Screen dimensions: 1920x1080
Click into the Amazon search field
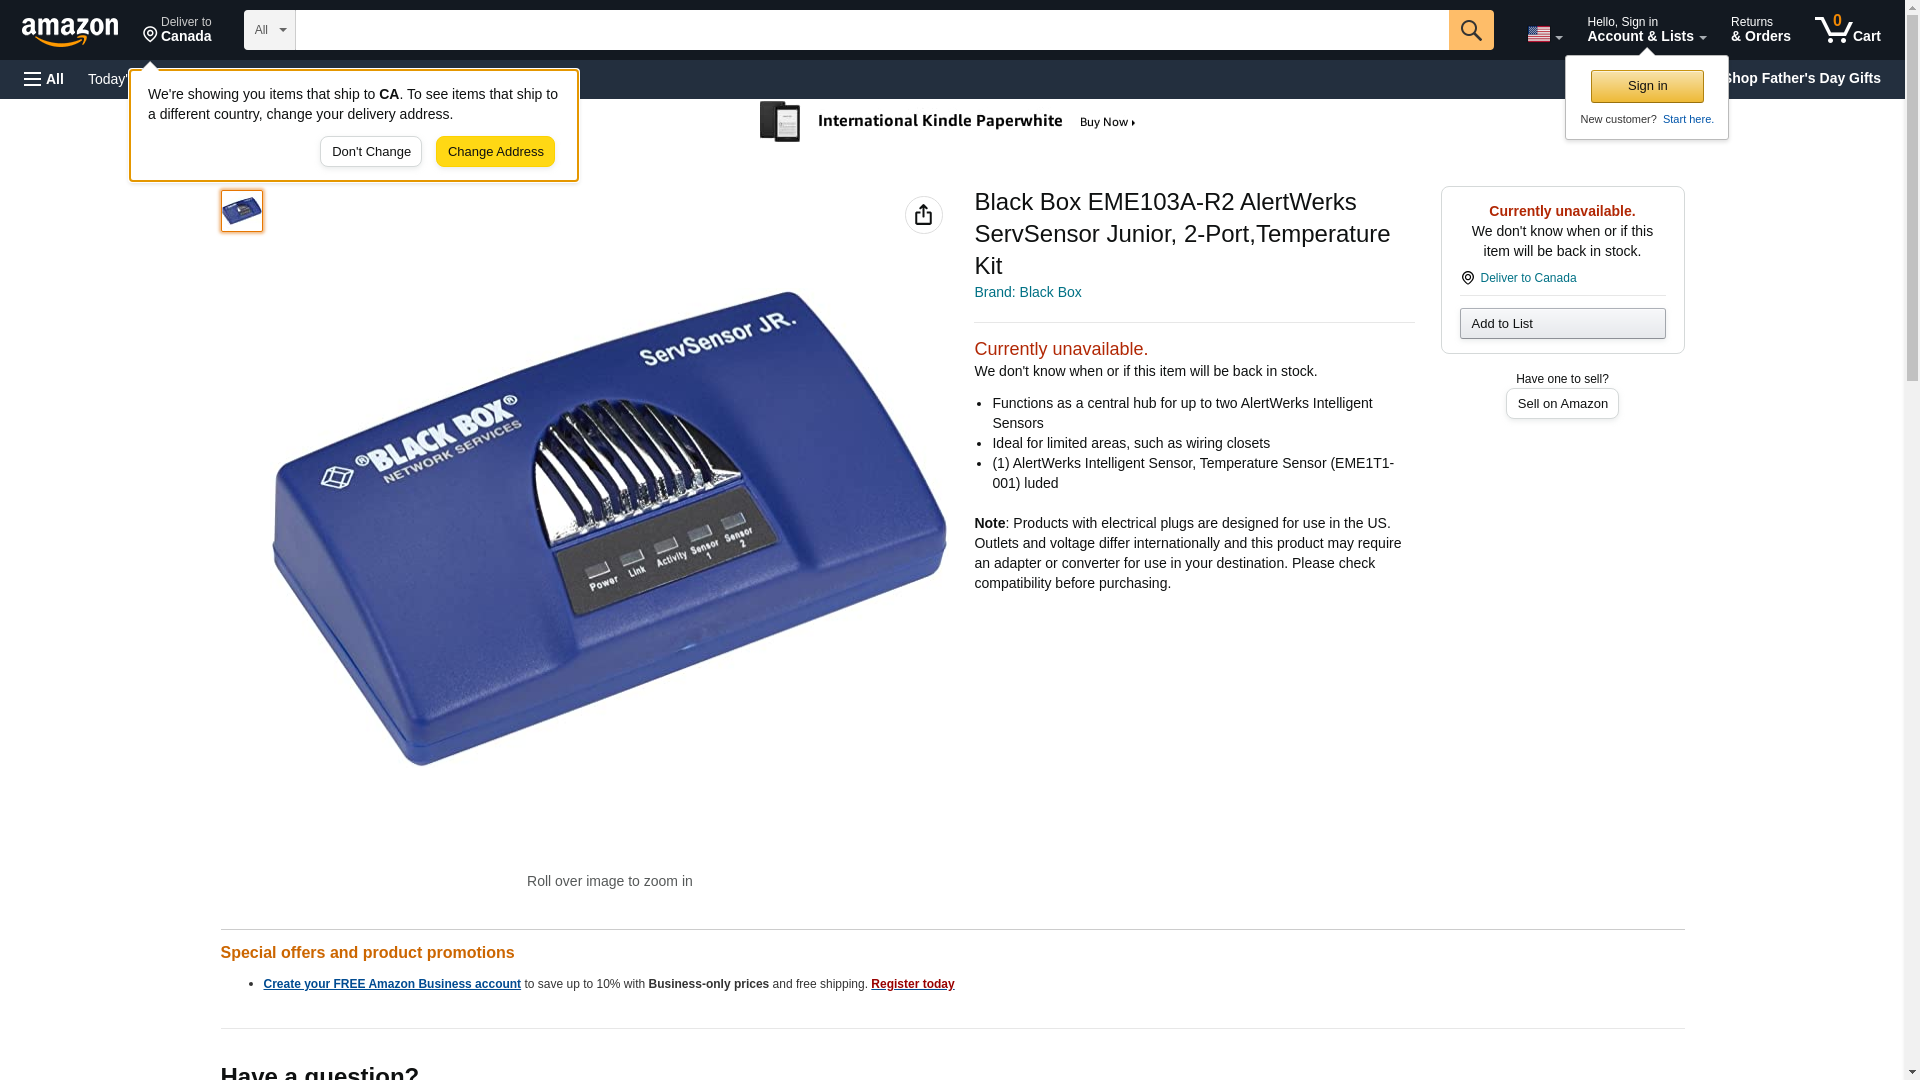(x=872, y=30)
